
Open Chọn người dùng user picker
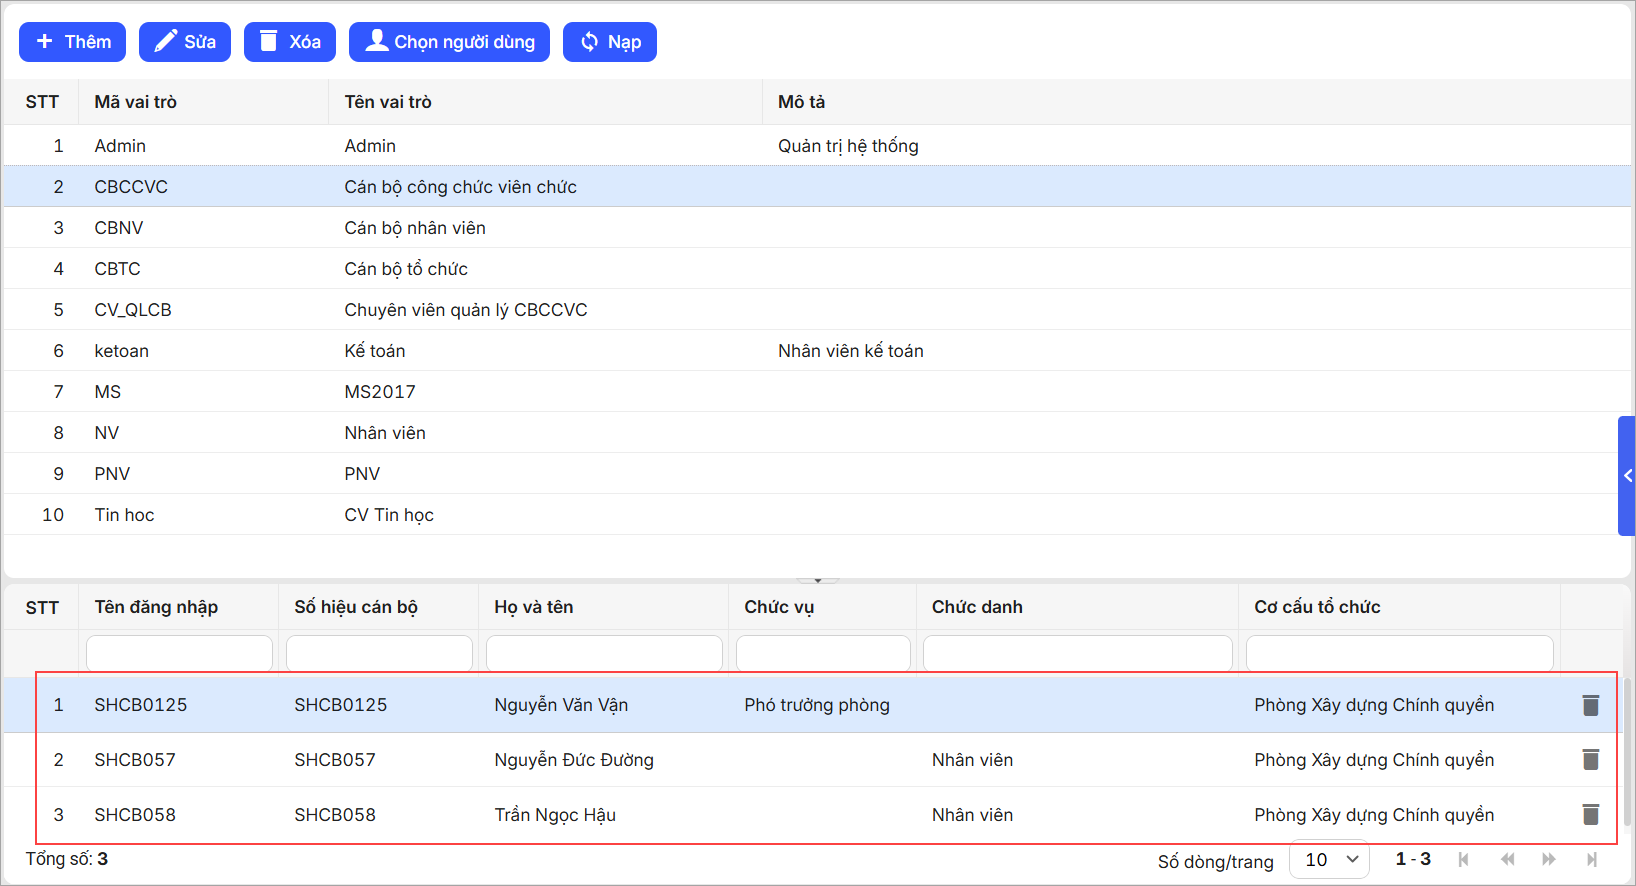click(x=449, y=42)
